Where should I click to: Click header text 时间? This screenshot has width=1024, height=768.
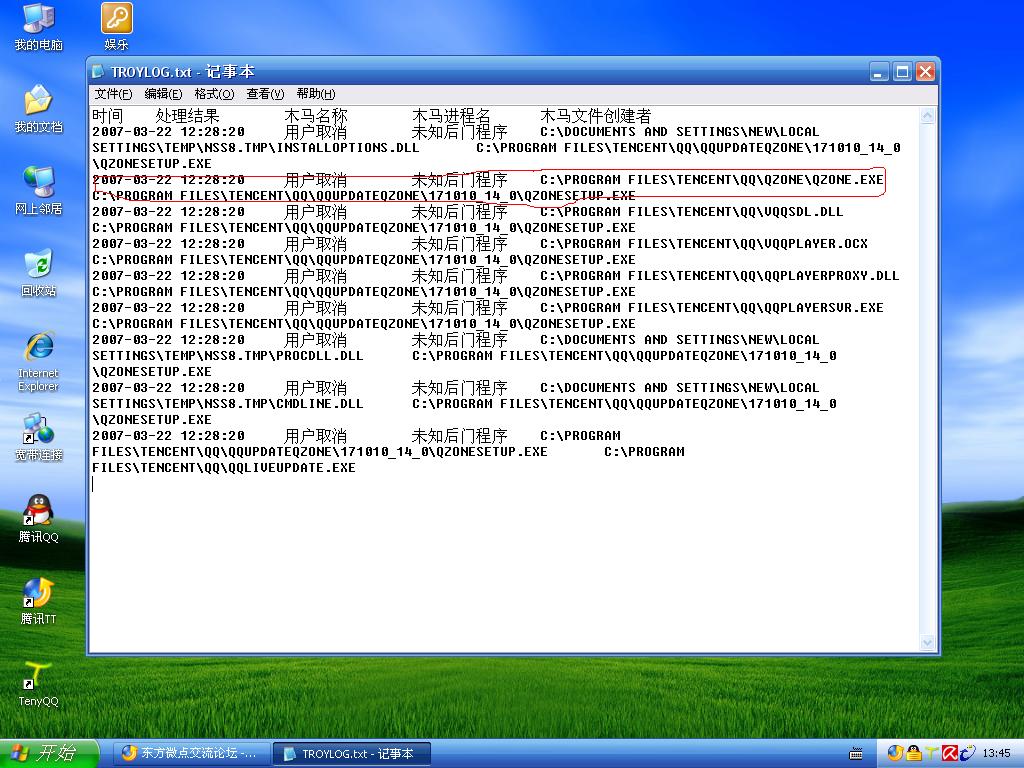point(108,116)
